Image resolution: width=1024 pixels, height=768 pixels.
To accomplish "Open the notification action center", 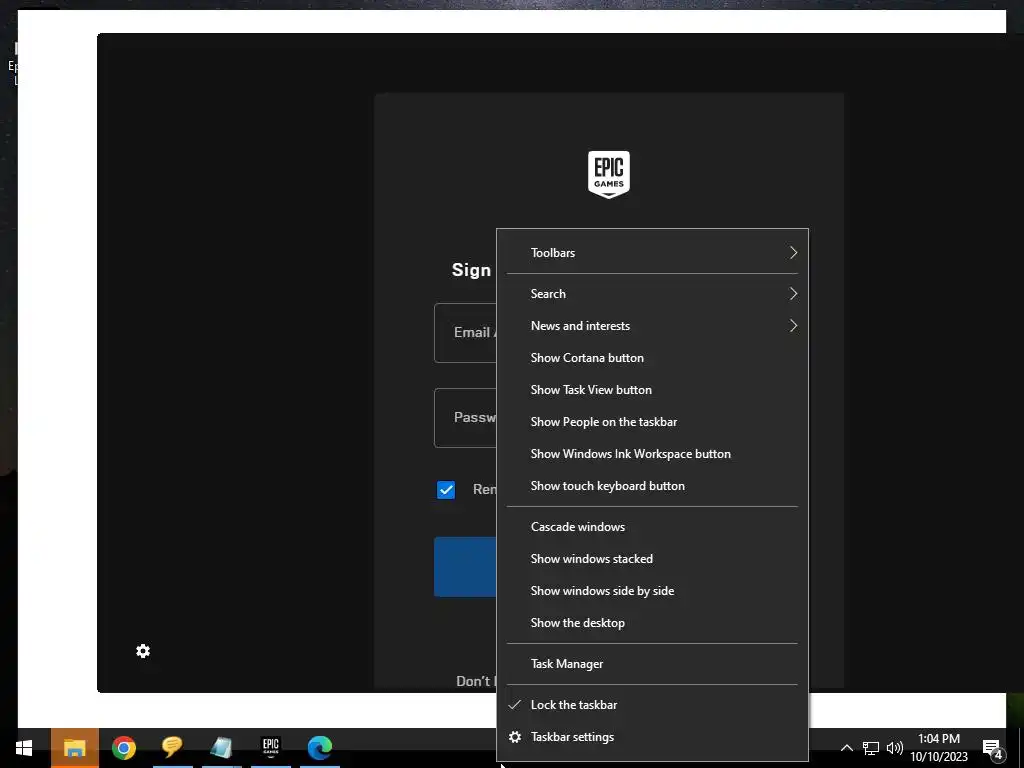I will click(993, 749).
